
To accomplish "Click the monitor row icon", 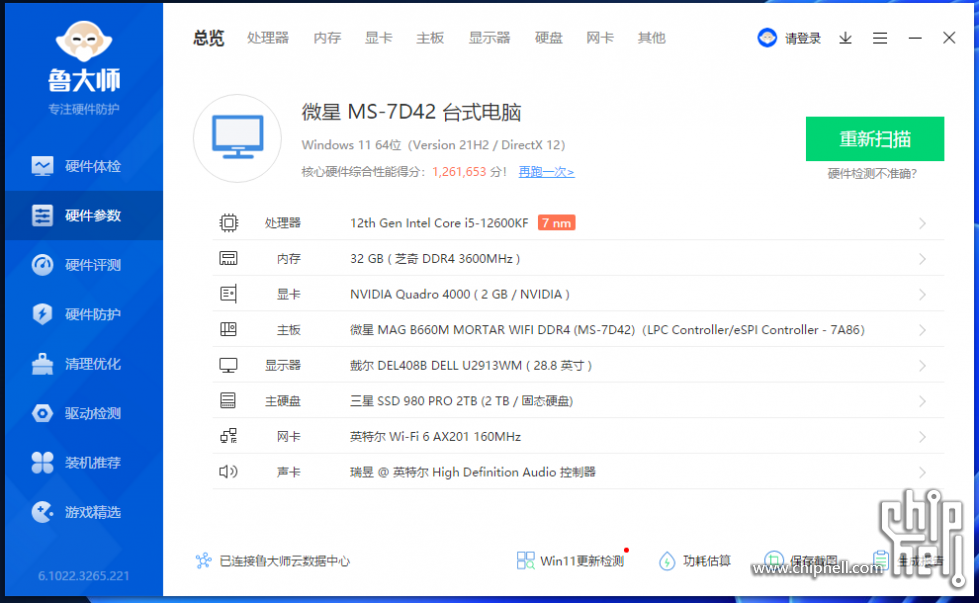I will (x=229, y=365).
